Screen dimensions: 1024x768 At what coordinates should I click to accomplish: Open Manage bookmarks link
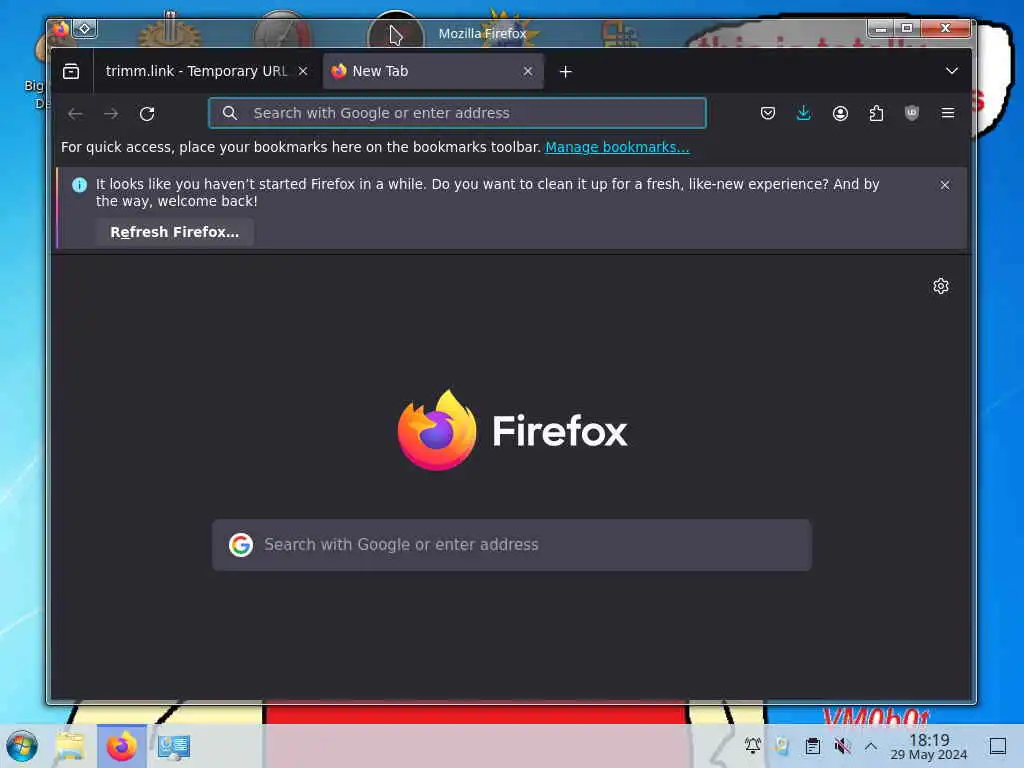pyautogui.click(x=617, y=148)
